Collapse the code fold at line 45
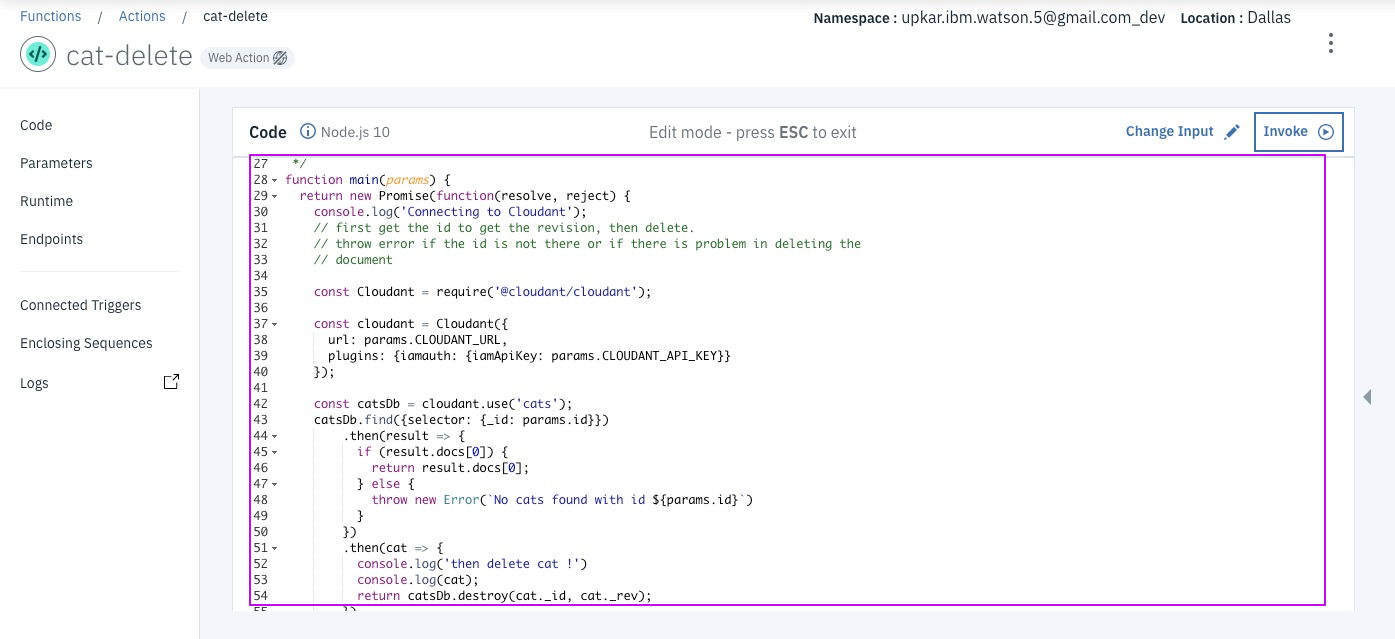Viewport: 1395px width, 639px height. 274,452
